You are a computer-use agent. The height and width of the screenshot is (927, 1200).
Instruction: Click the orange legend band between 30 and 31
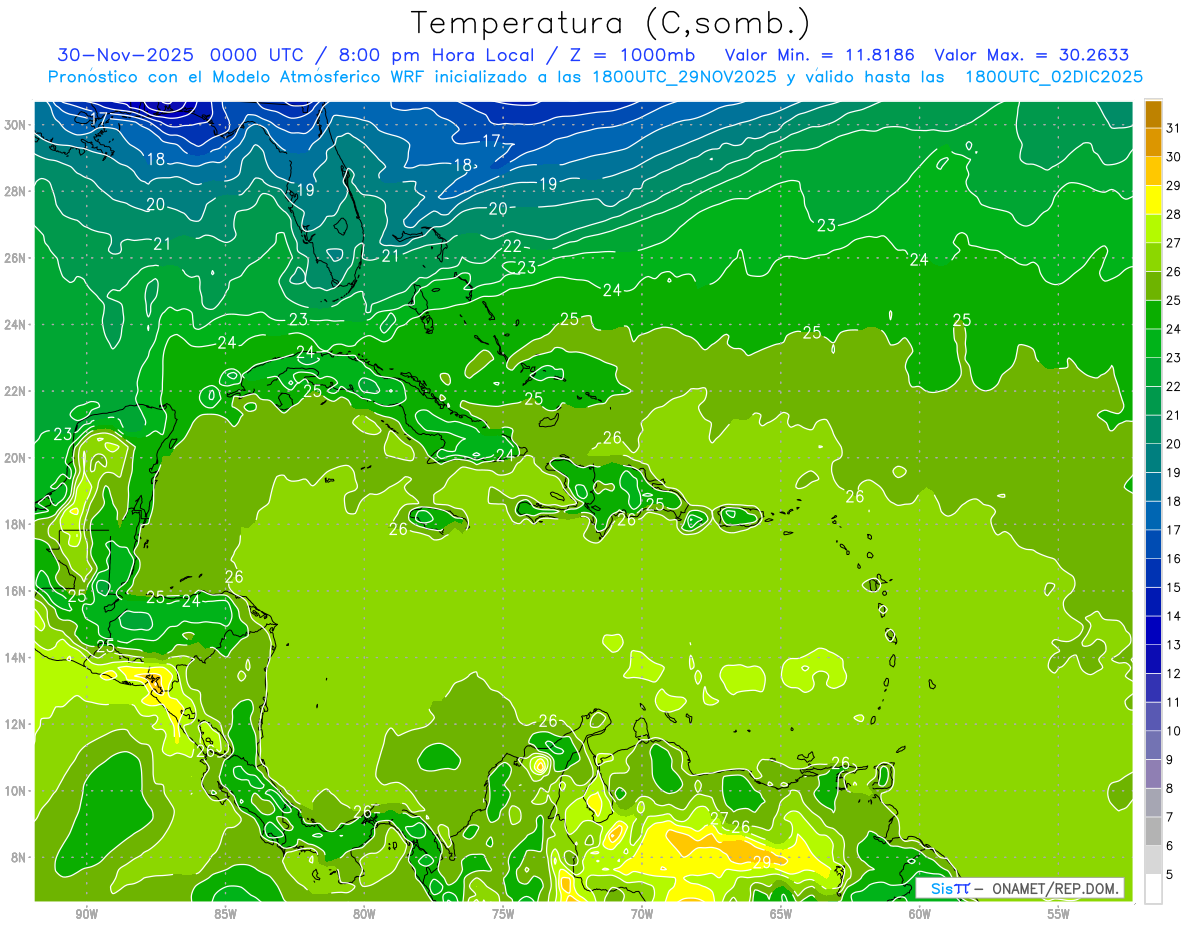click(x=1153, y=142)
